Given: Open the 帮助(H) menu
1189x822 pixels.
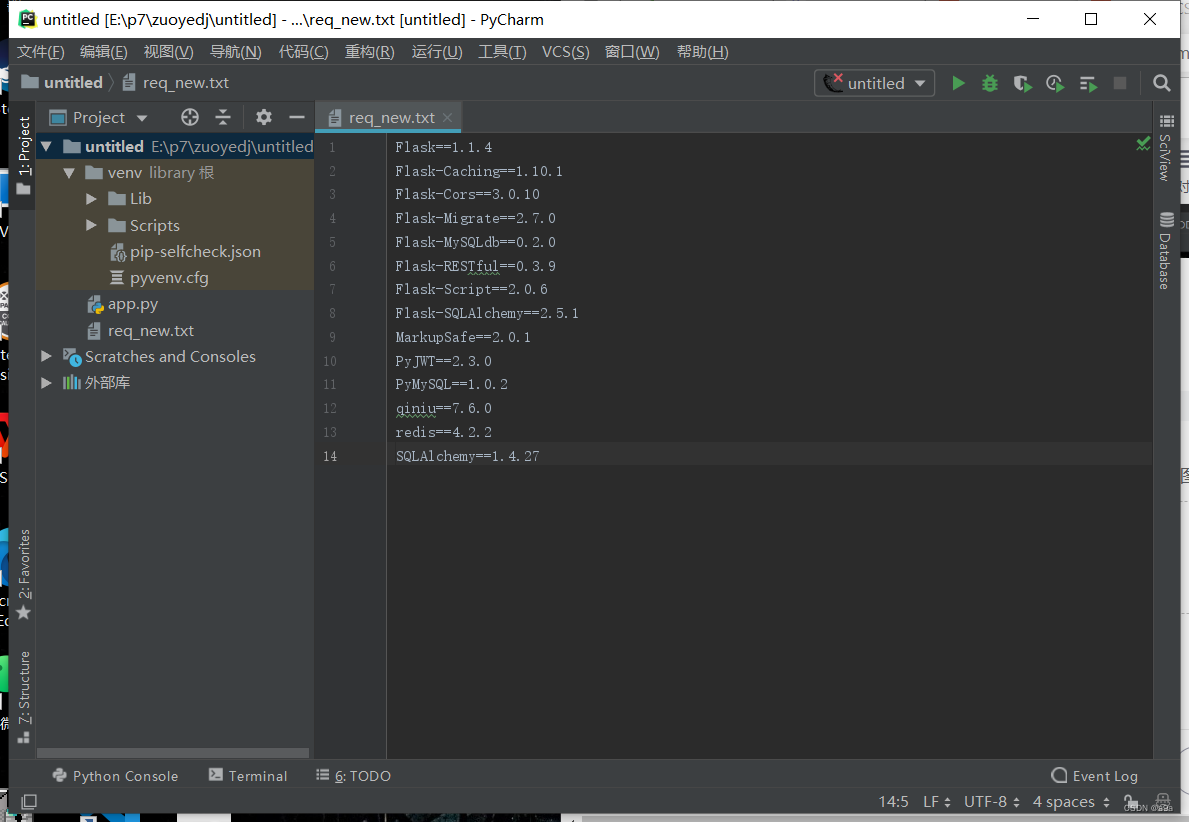Looking at the screenshot, I should (x=702, y=52).
